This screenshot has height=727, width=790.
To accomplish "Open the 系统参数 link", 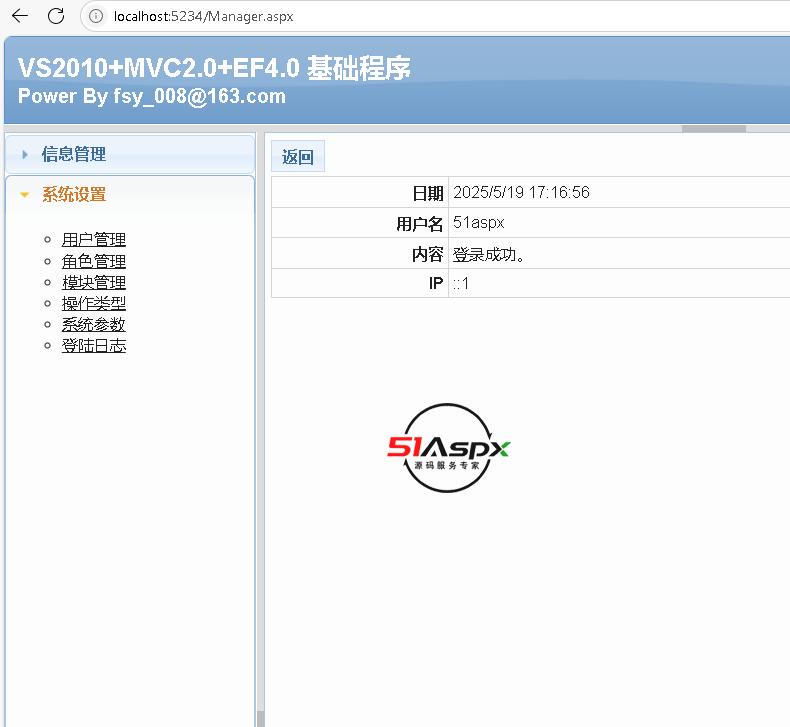I will pos(94,324).
